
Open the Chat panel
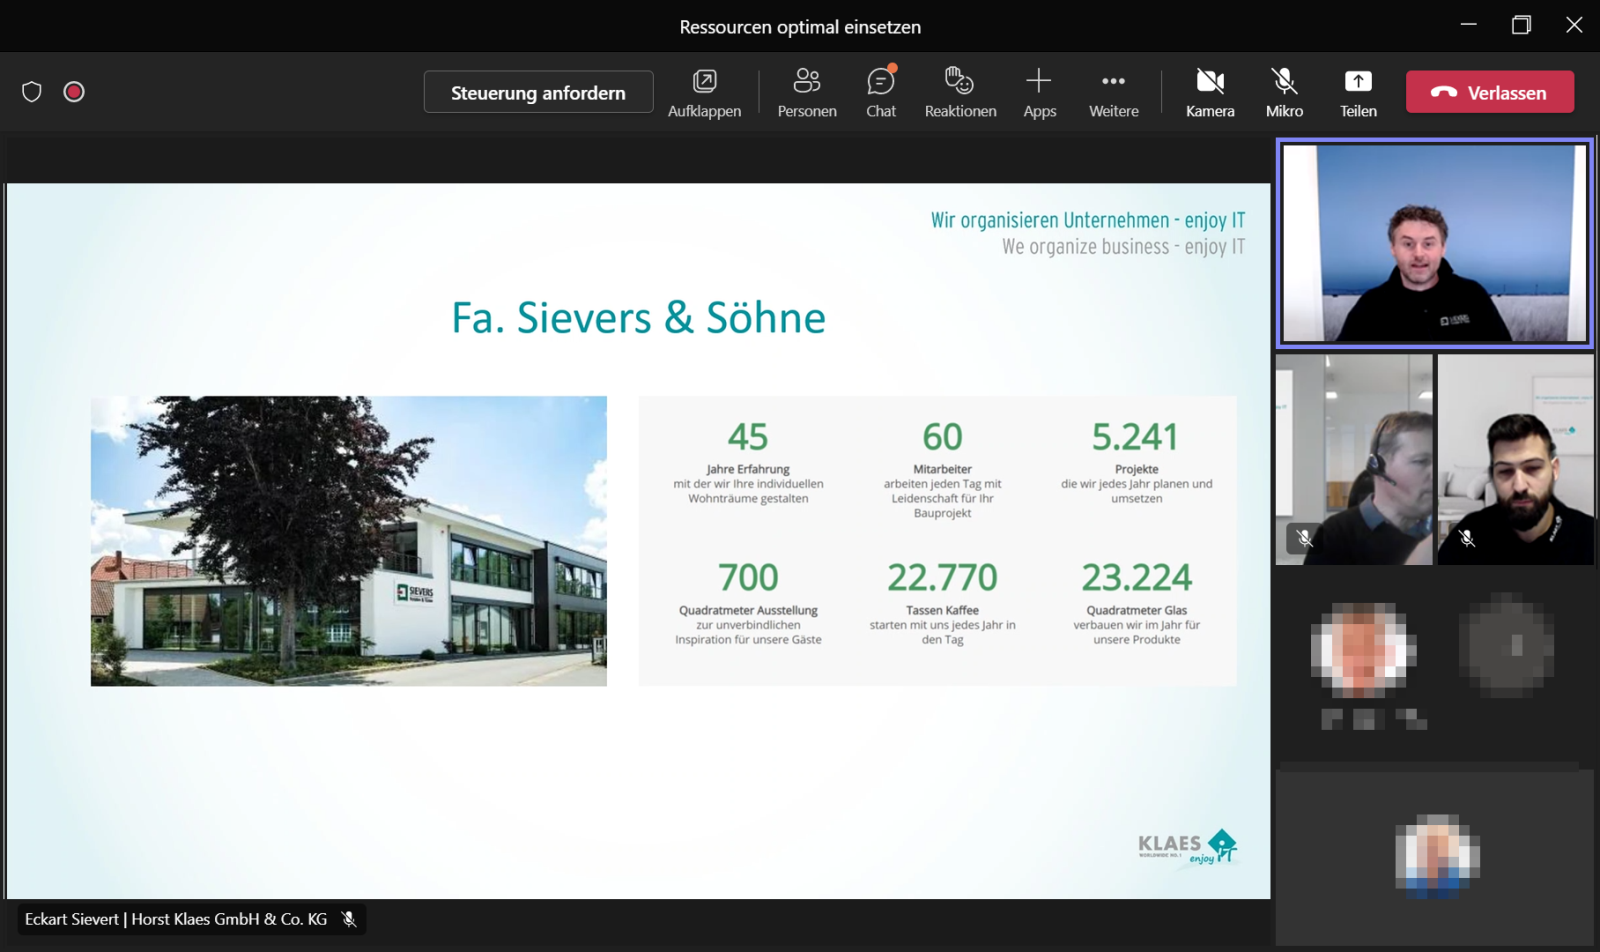881,93
